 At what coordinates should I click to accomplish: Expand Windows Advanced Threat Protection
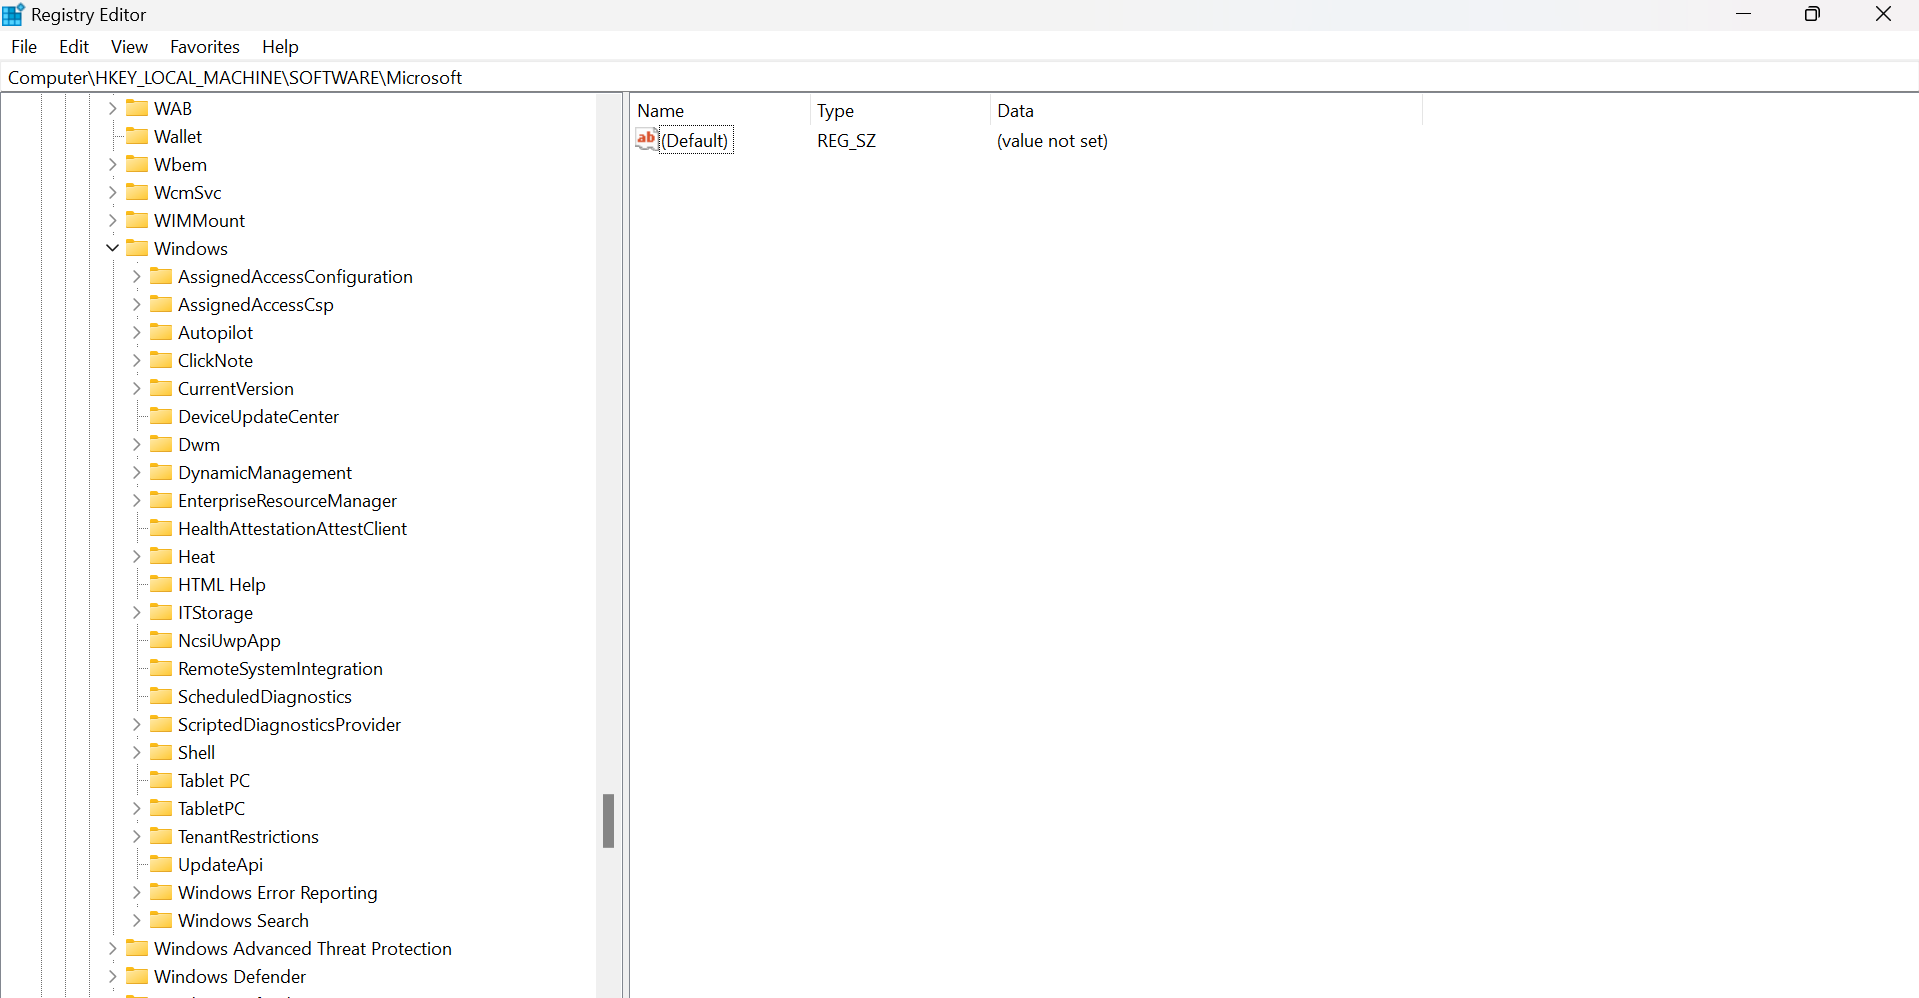112,948
